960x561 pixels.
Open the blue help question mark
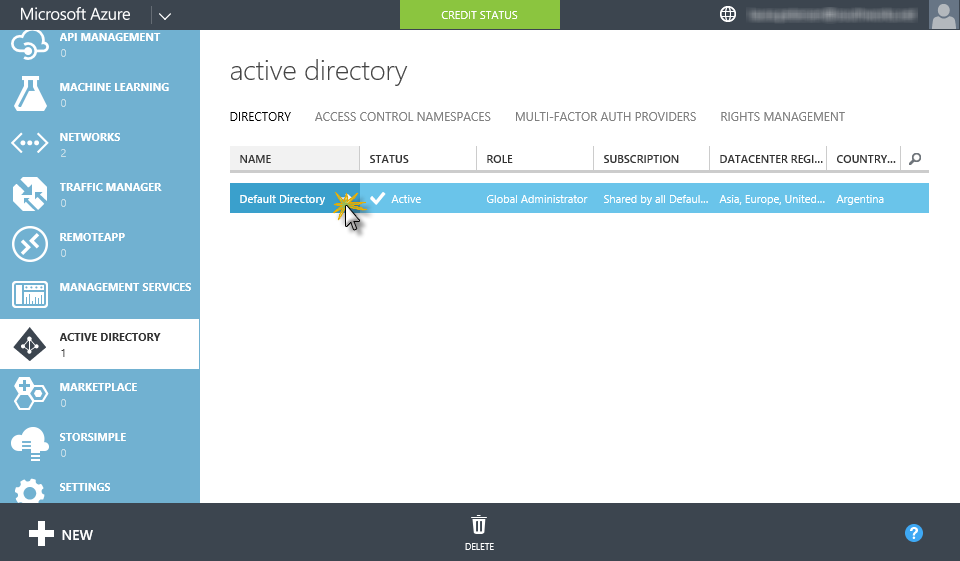coord(913,533)
